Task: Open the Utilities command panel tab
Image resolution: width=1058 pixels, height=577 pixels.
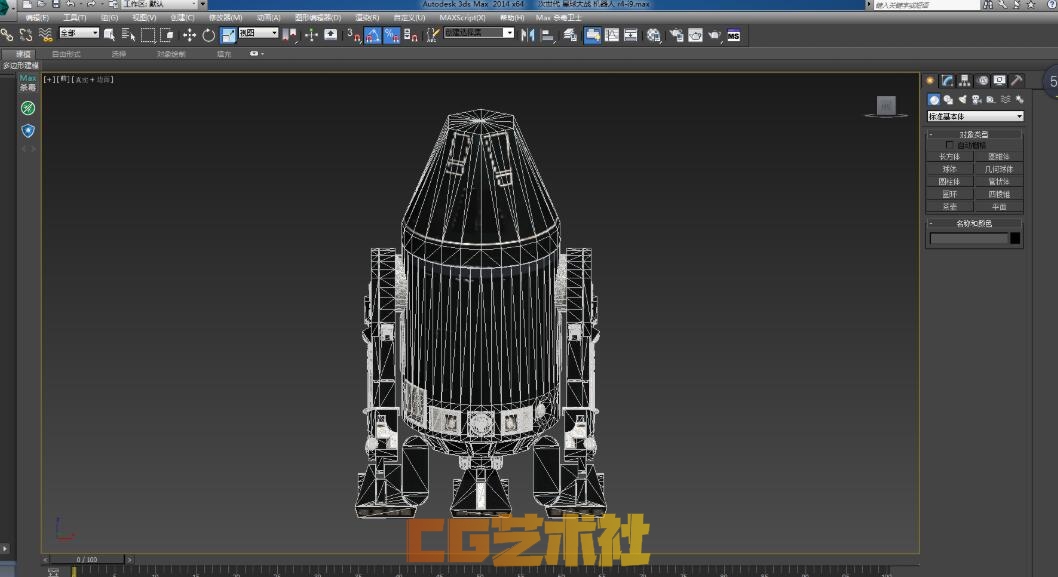Action: (1017, 81)
